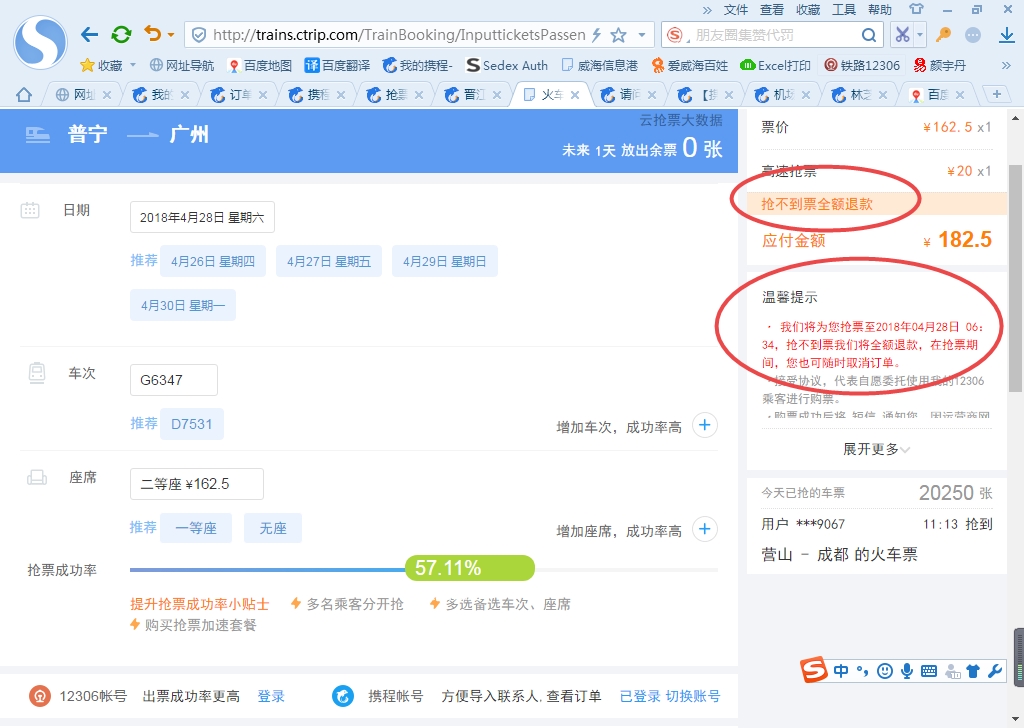Click the browser back arrow

[89, 35]
